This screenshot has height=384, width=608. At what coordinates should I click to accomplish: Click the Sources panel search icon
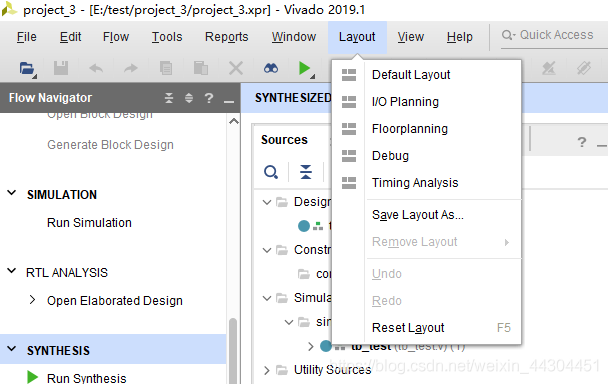click(x=271, y=172)
